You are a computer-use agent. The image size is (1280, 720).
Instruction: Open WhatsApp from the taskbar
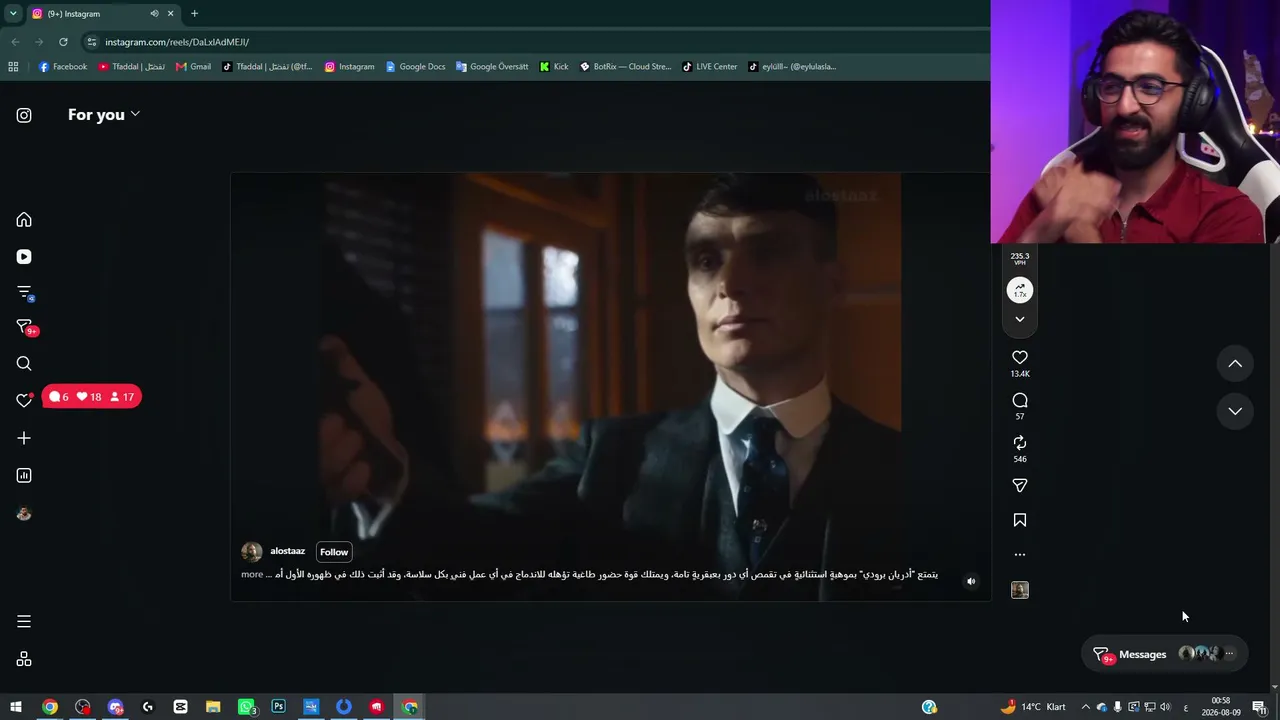click(x=246, y=707)
